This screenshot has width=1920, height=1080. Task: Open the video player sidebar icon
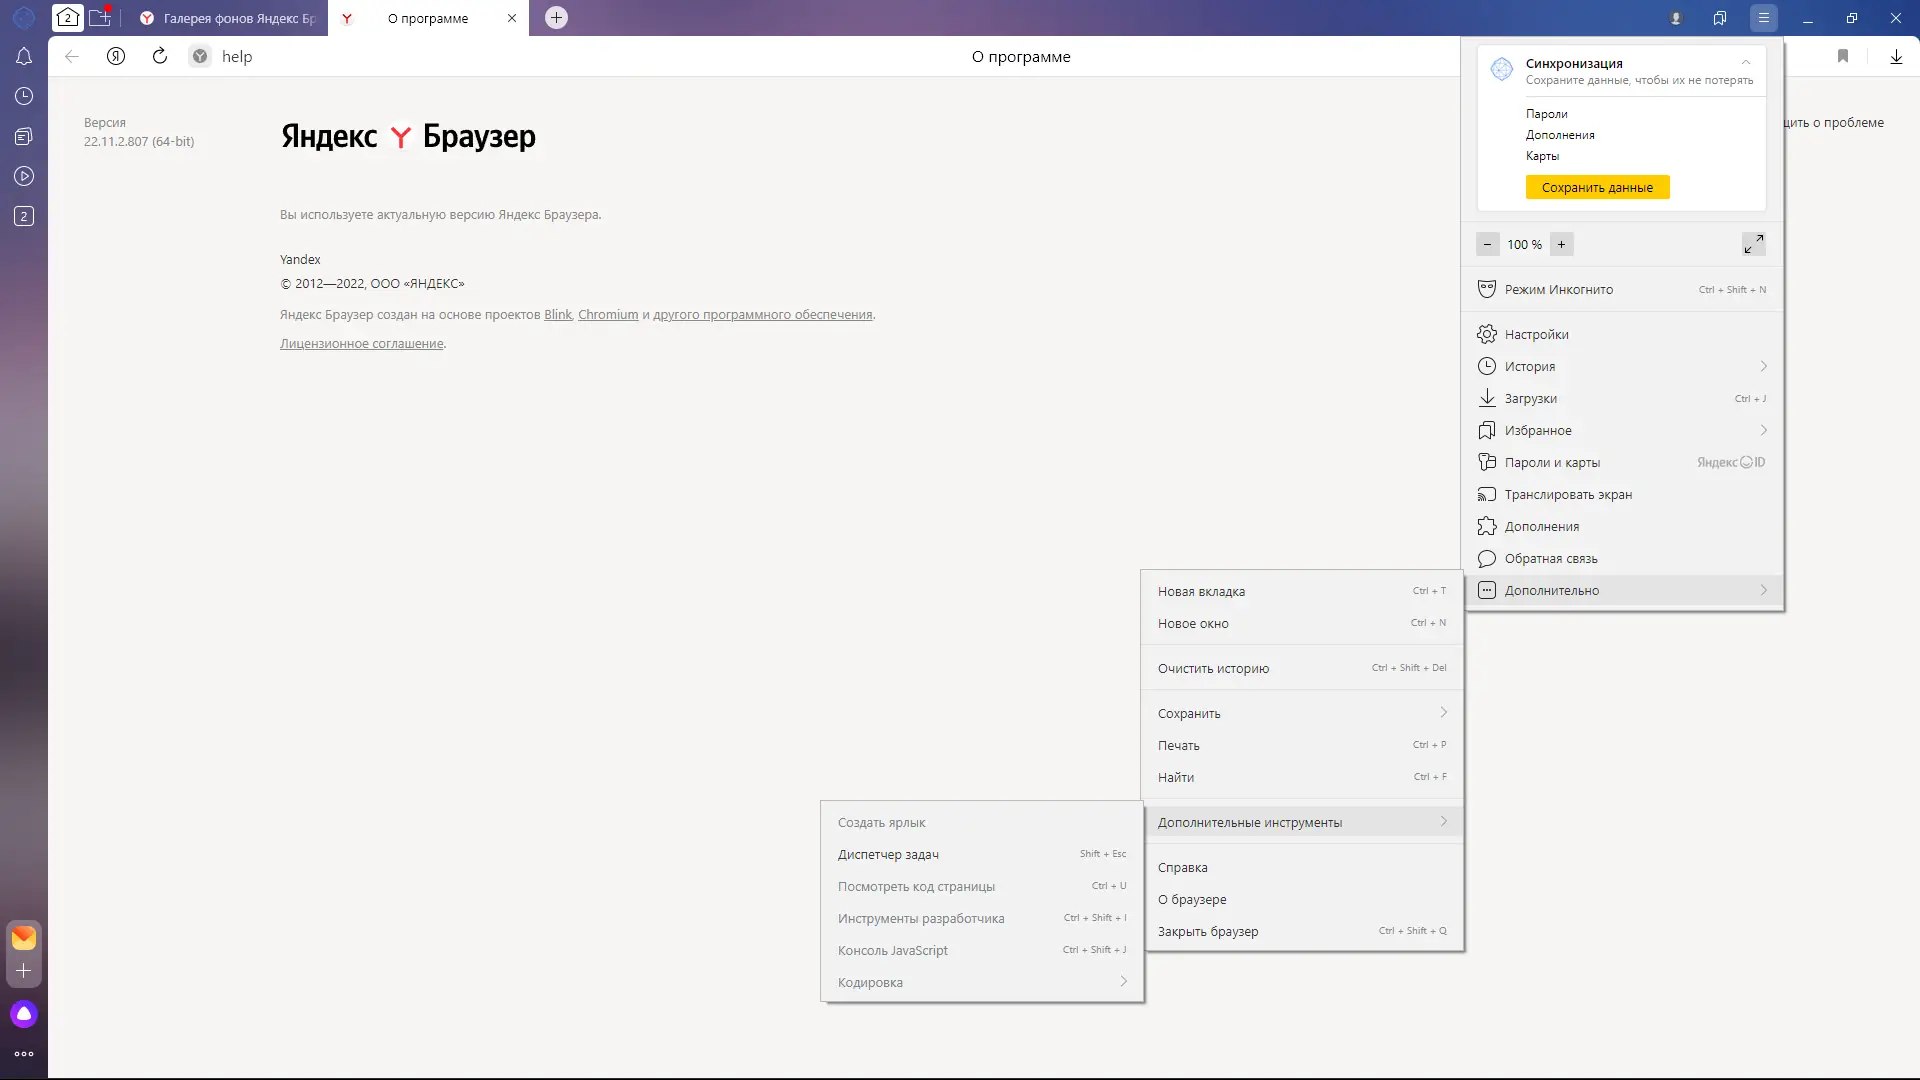tap(24, 177)
